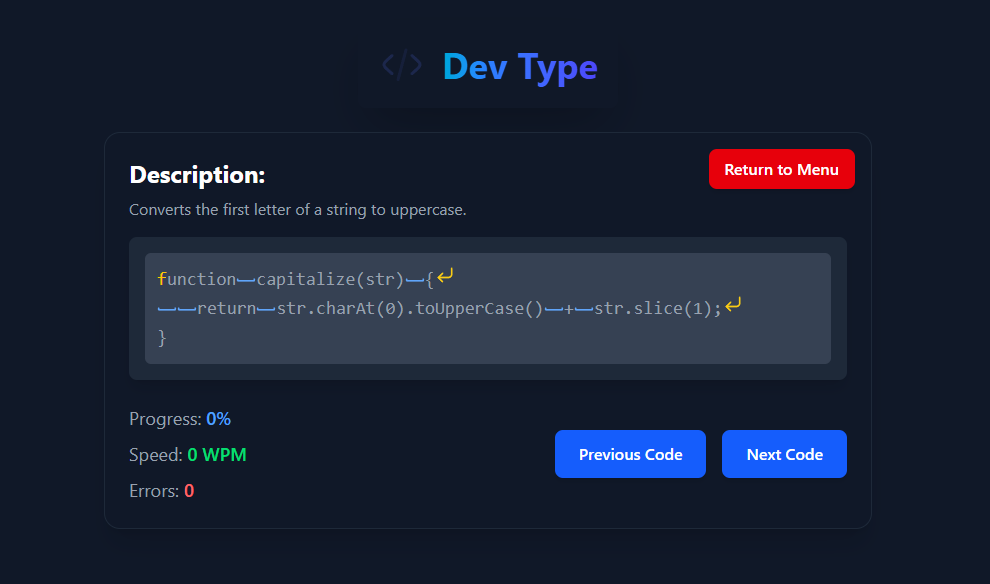Screen dimensions: 990x584
Task: Click the enter symbol after opening brace
Action: 445,276
